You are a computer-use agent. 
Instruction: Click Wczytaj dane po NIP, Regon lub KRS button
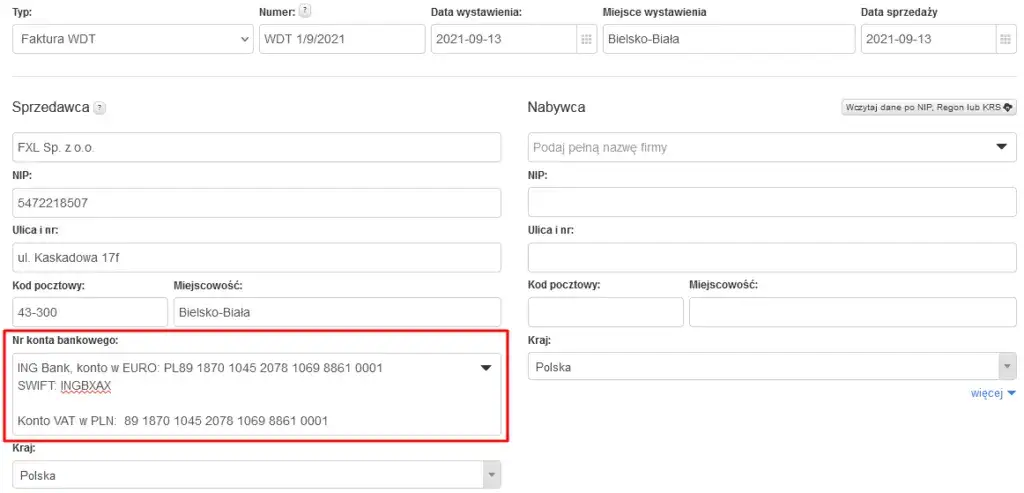point(929,108)
